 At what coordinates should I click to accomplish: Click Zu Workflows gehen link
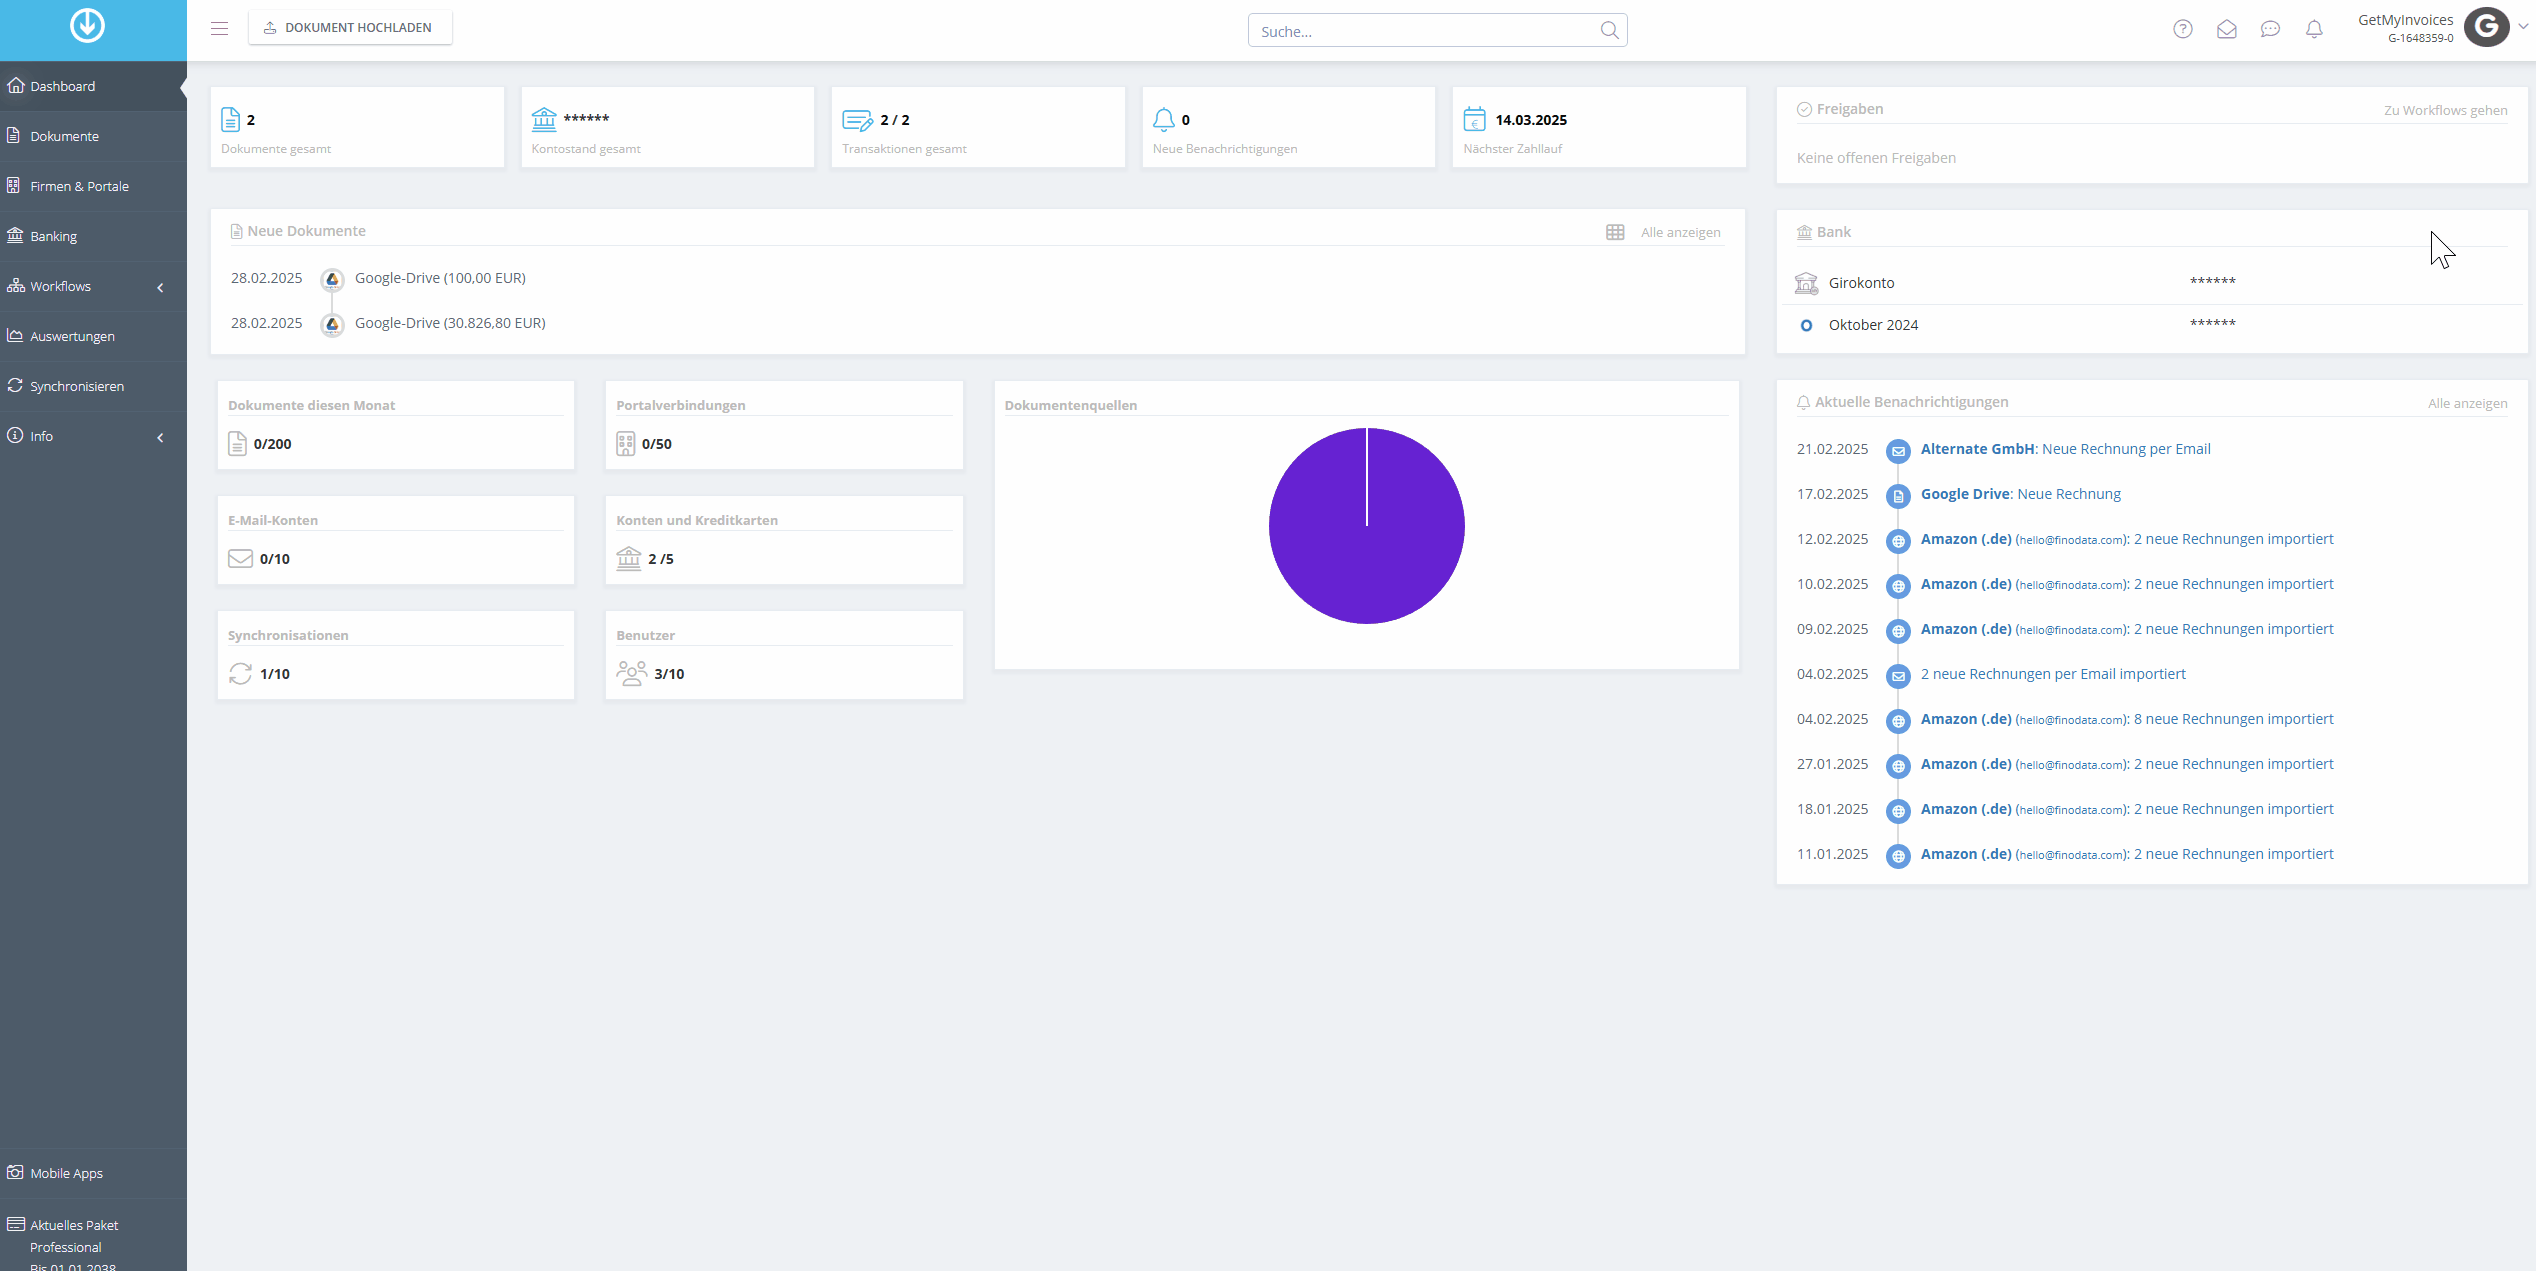pyautogui.click(x=2445, y=110)
